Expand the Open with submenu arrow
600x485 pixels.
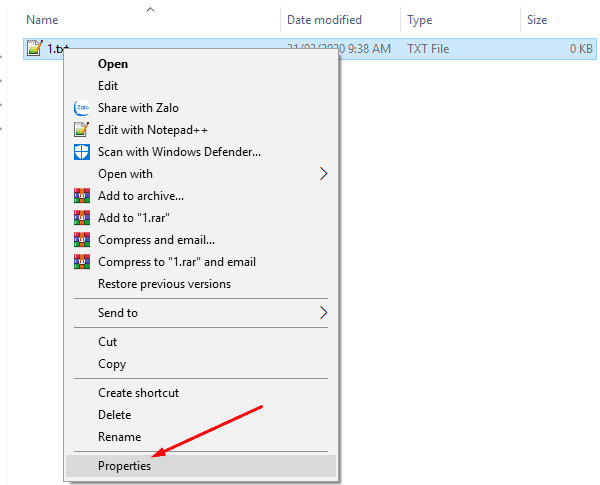(x=323, y=174)
